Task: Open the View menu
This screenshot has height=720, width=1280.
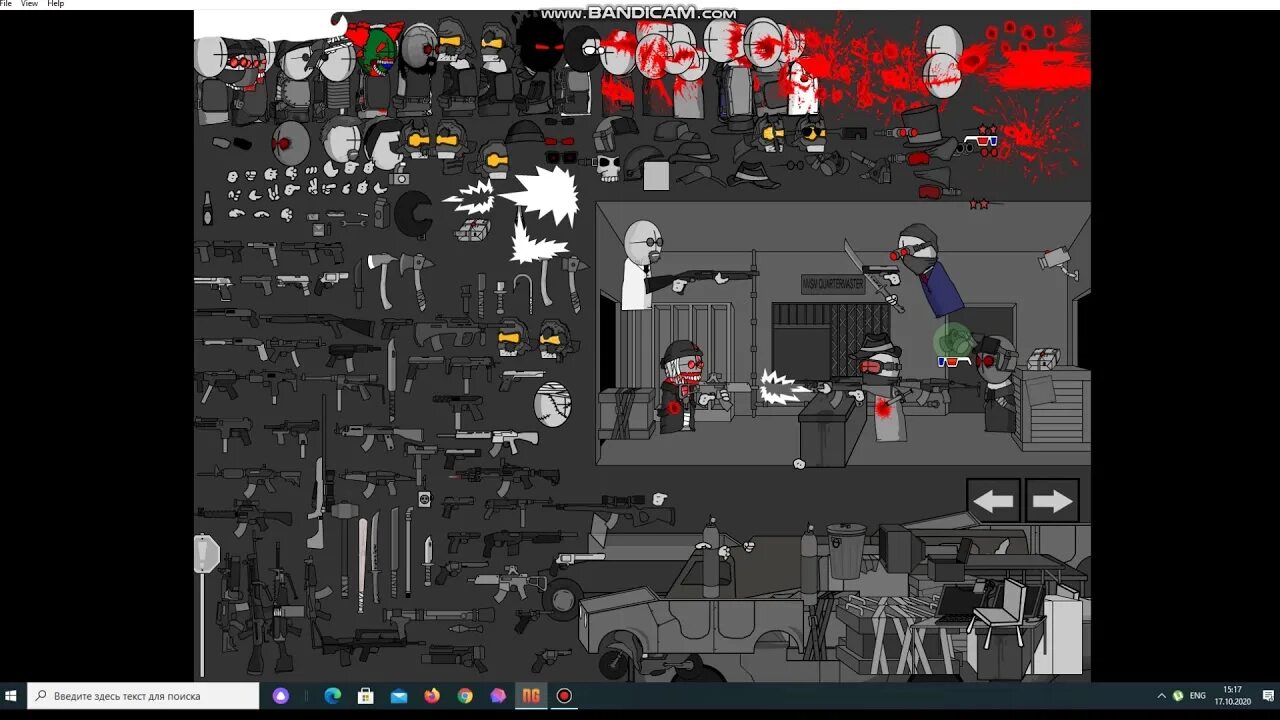Action: [29, 4]
